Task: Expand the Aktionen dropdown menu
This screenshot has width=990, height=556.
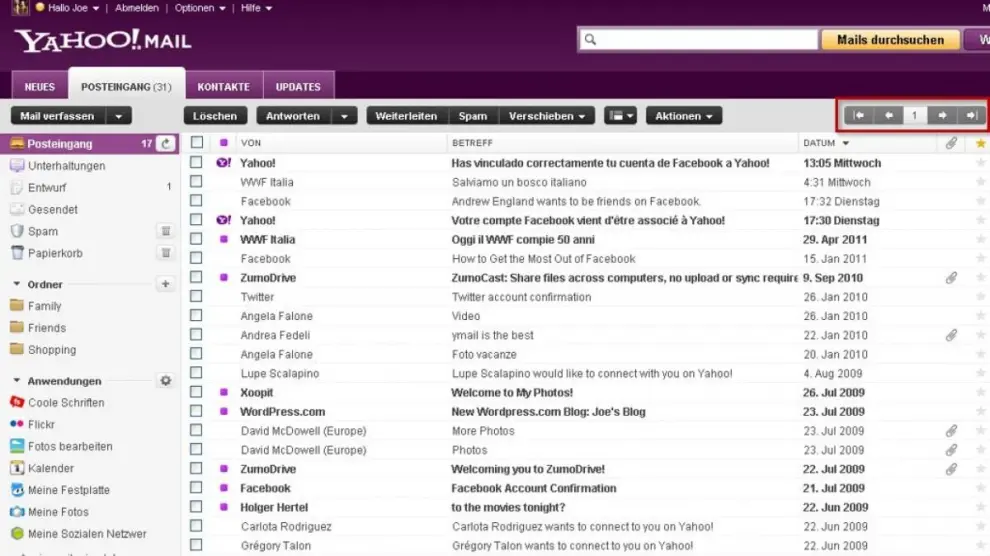Action: click(684, 116)
